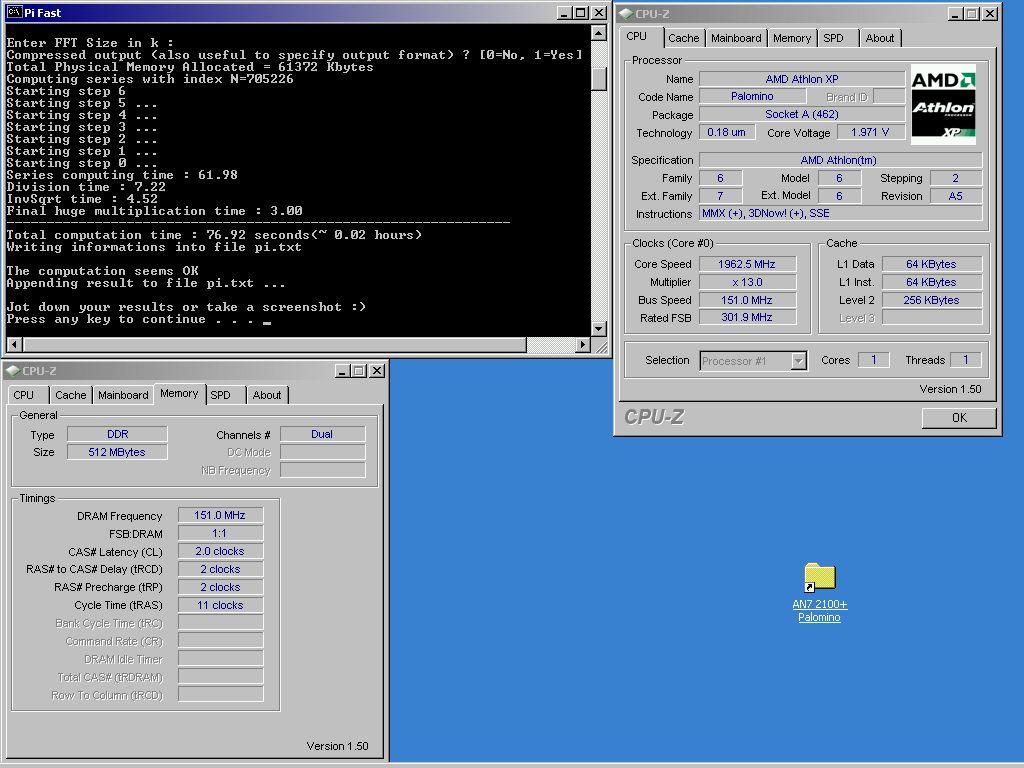Switch to the Cache tab in the right CPU-Z window

coord(683,38)
